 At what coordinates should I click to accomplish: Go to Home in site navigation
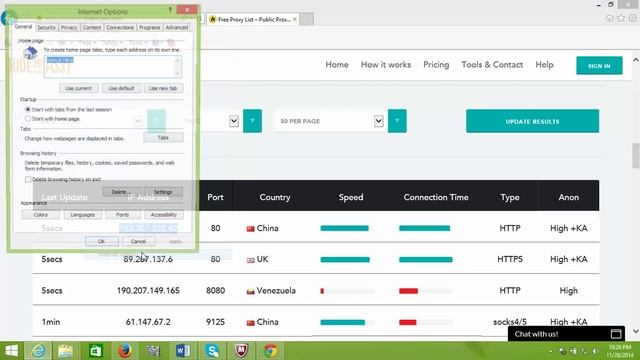click(x=337, y=65)
